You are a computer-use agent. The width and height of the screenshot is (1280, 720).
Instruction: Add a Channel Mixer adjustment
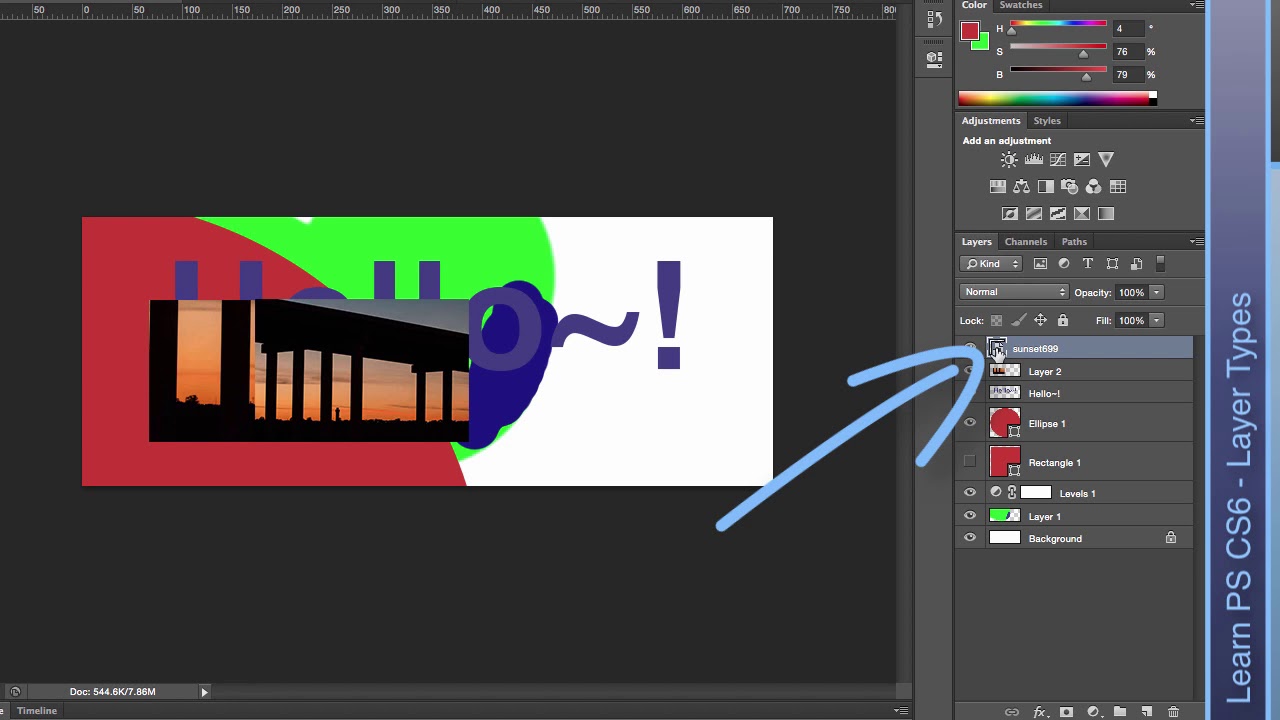click(1093, 187)
